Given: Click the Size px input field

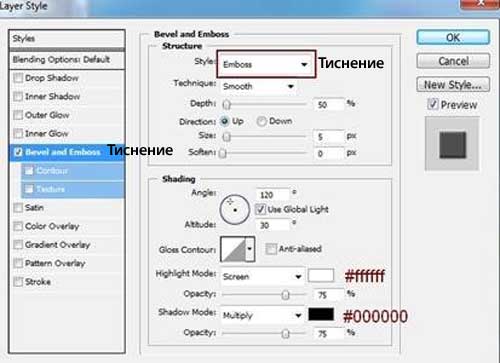Looking at the screenshot, I should coord(329,137).
